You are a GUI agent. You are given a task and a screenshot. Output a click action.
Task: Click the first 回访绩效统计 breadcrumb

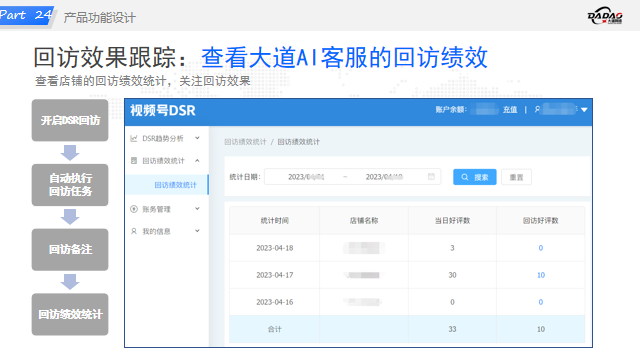point(245,142)
